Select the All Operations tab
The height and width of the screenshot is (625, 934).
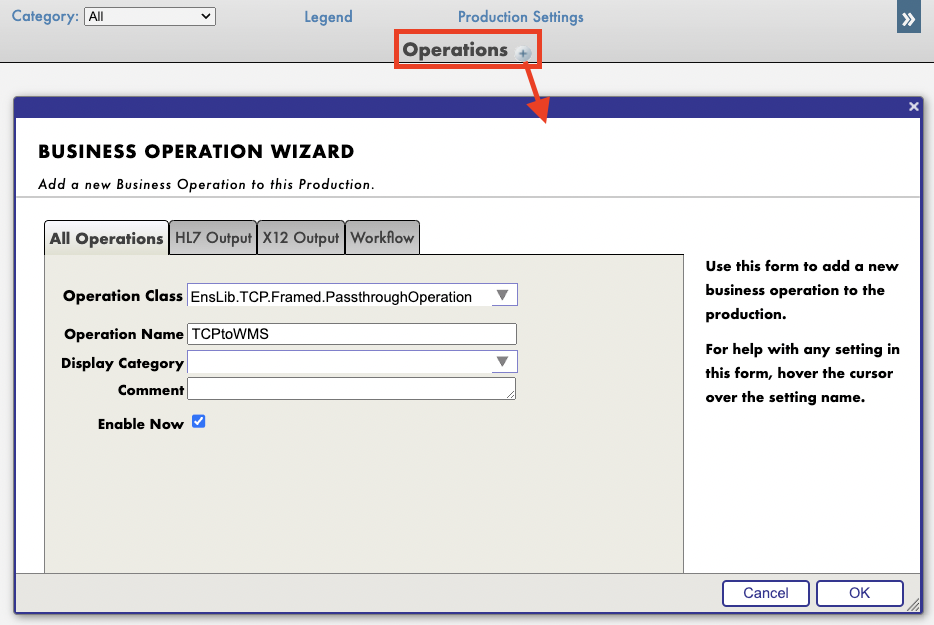pos(106,238)
